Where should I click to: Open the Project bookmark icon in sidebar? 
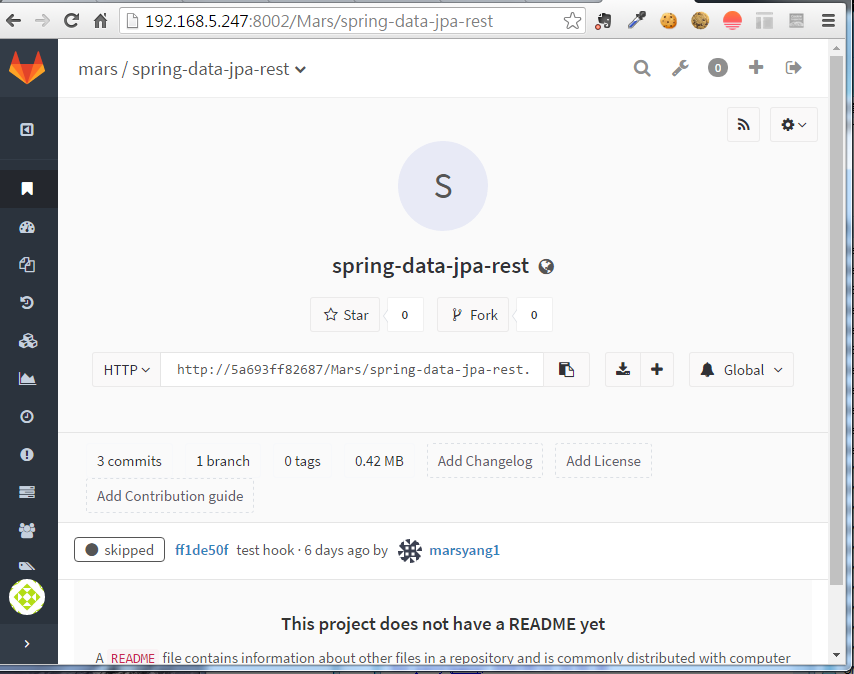click(x=27, y=188)
